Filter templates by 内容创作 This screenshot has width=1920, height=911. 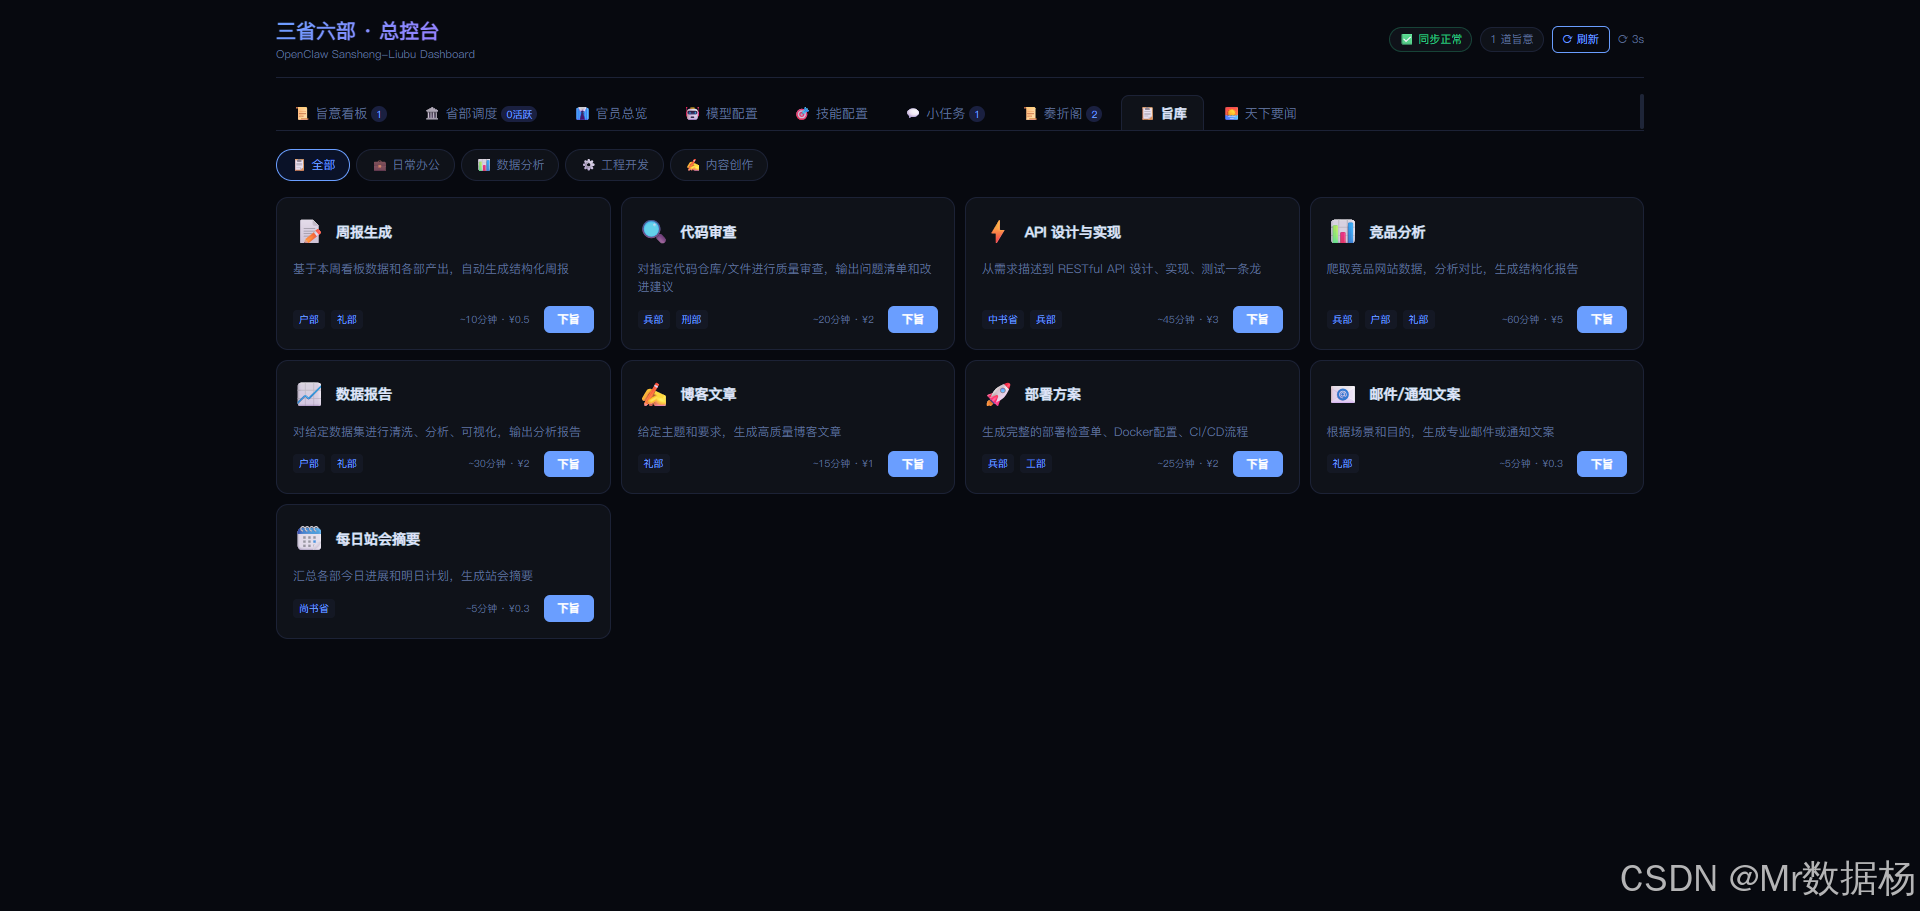(x=719, y=165)
